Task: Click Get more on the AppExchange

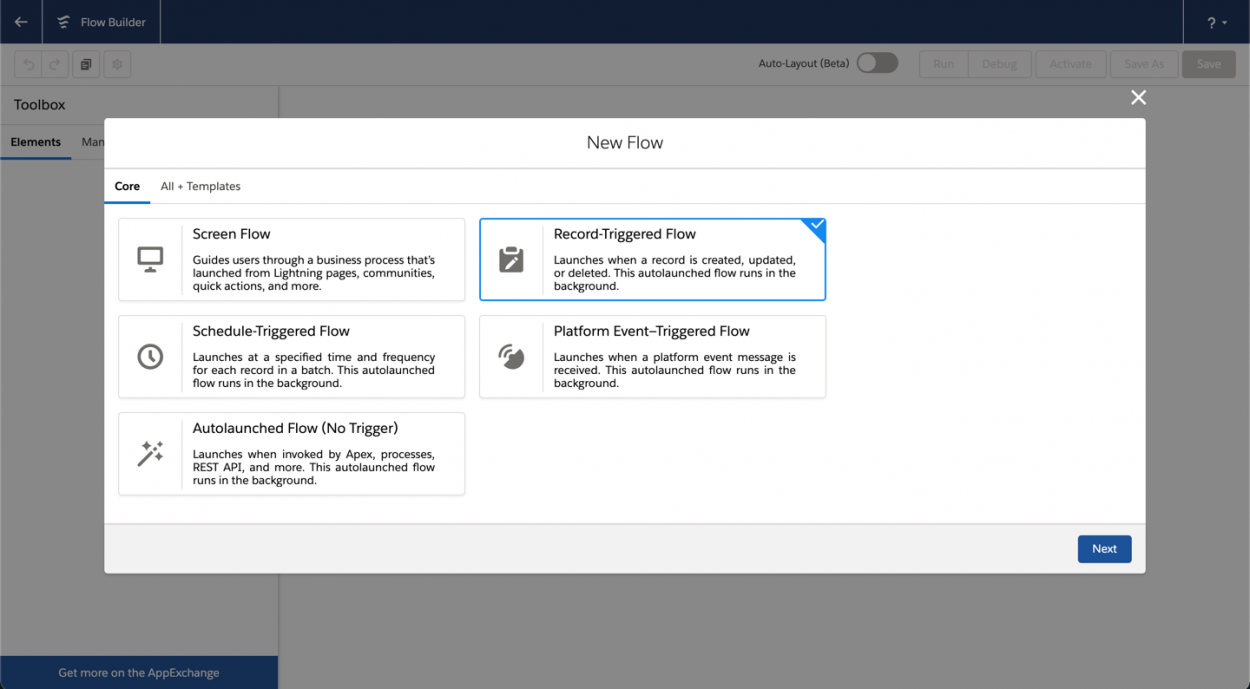Action: (x=139, y=673)
